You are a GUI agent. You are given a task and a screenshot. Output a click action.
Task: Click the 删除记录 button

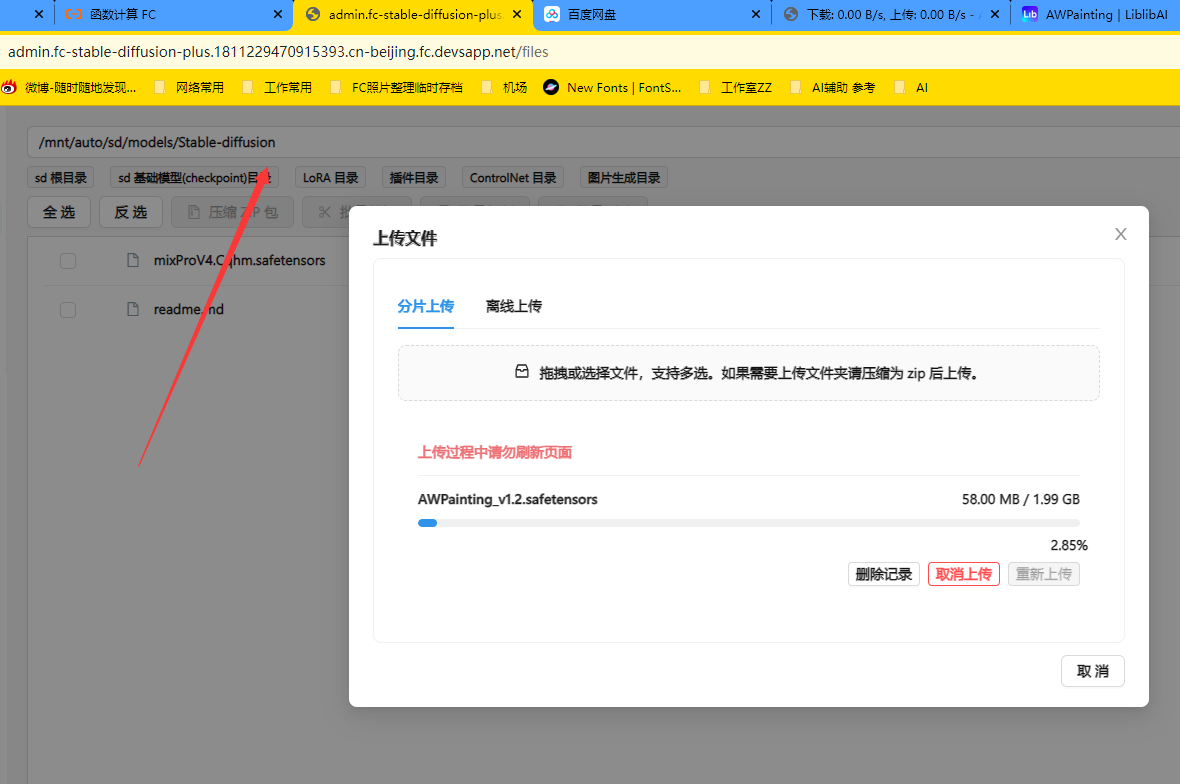[x=883, y=574]
